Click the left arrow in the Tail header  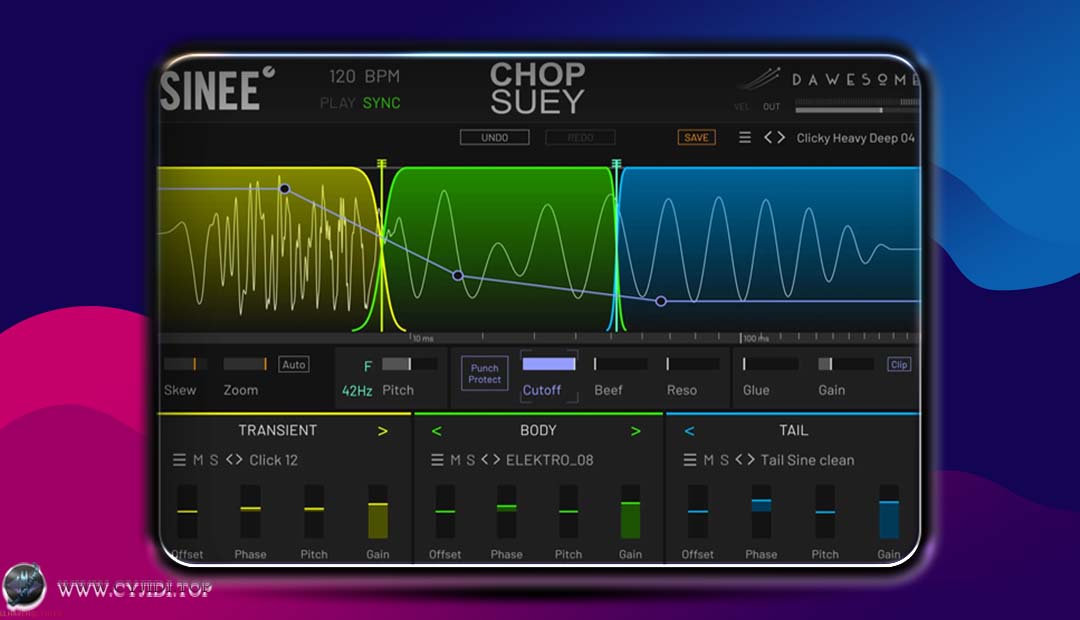[x=689, y=431]
